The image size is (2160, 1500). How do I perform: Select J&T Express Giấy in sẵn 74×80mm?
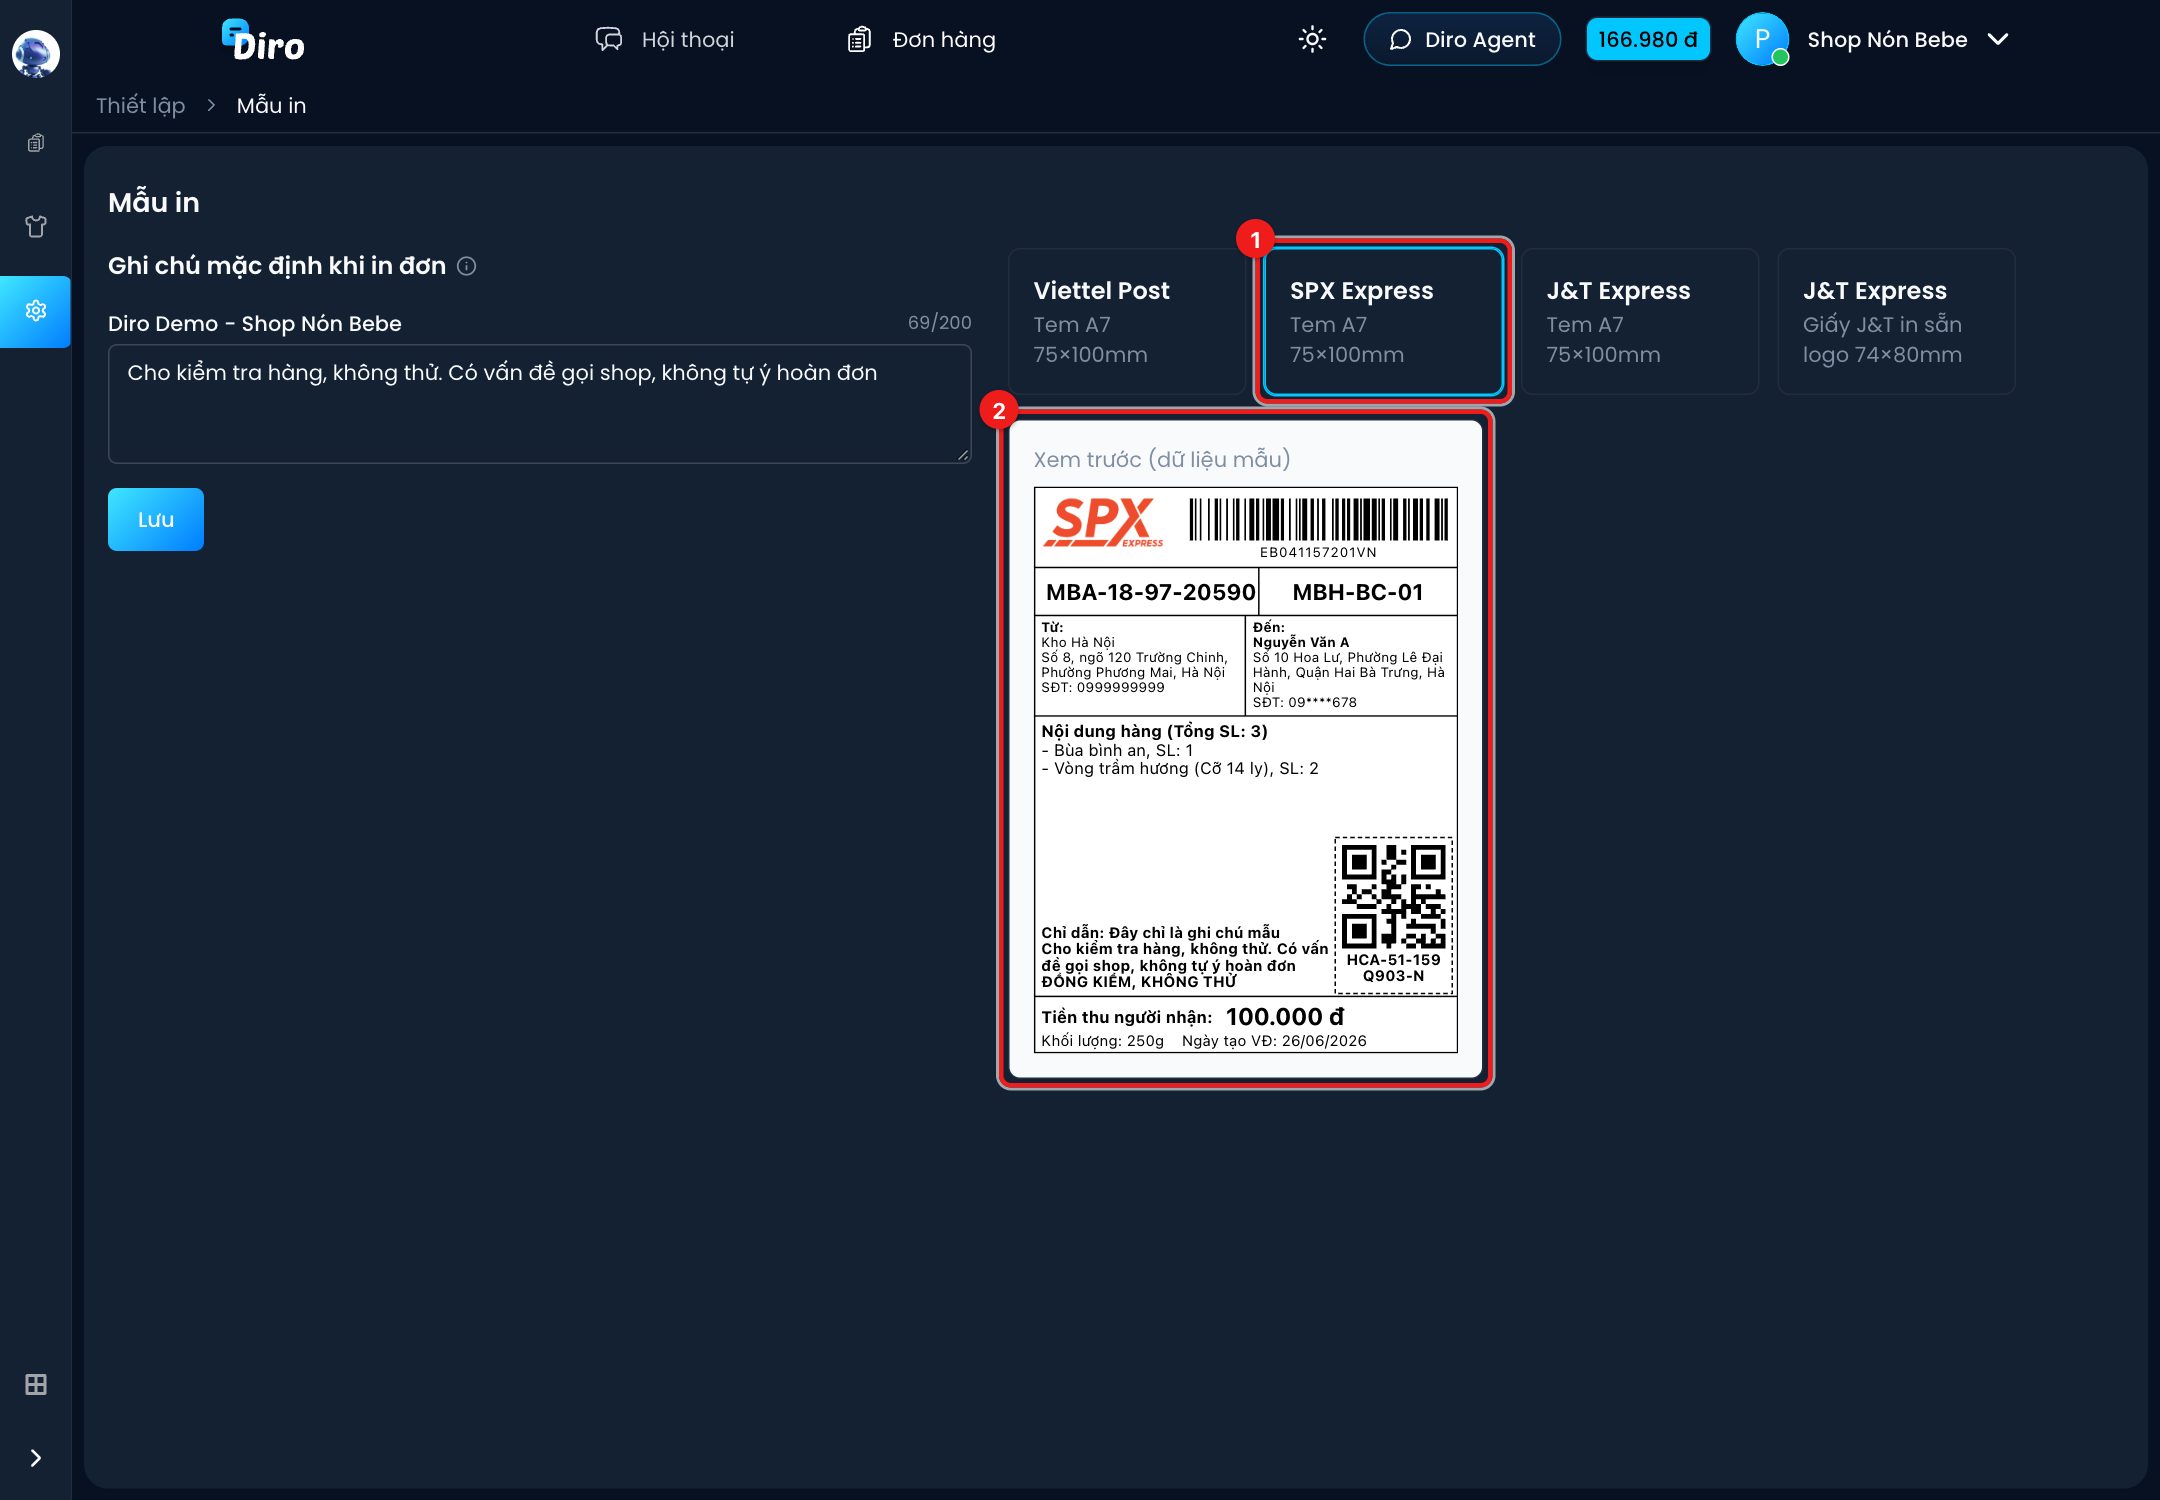click(x=1896, y=322)
